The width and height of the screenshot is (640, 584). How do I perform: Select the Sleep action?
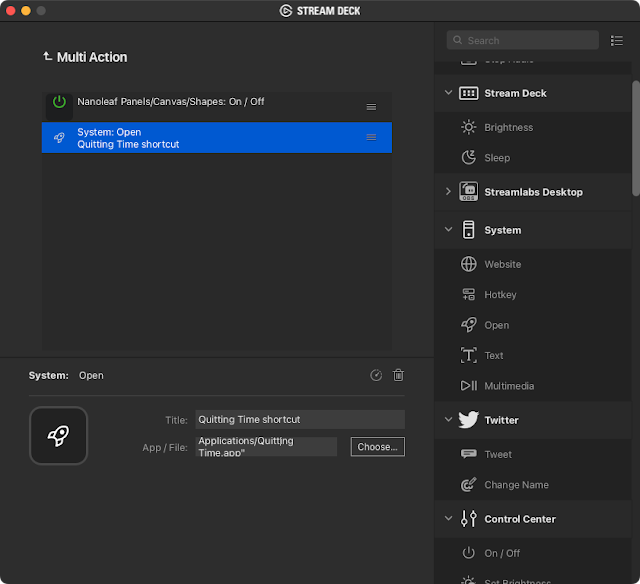pyautogui.click(x=497, y=157)
